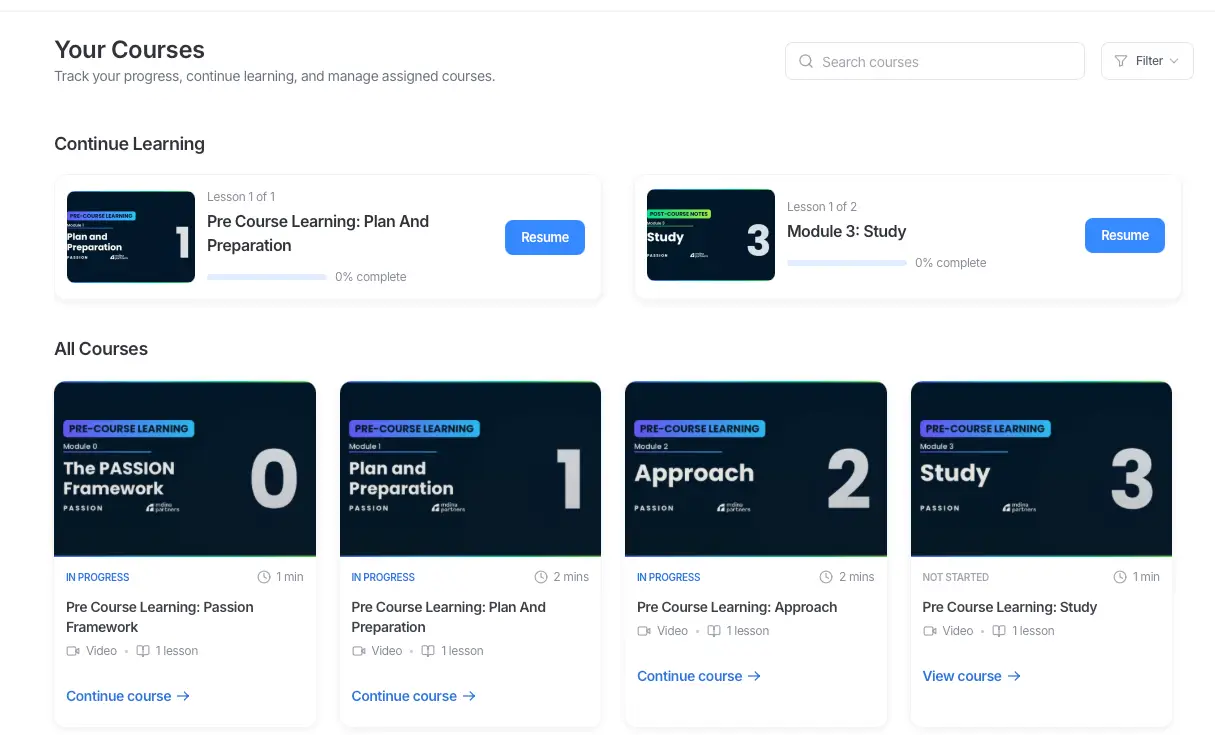1215x735 pixels.
Task: Resume Pre Course Learning: Plan And Preparation
Action: [545, 237]
